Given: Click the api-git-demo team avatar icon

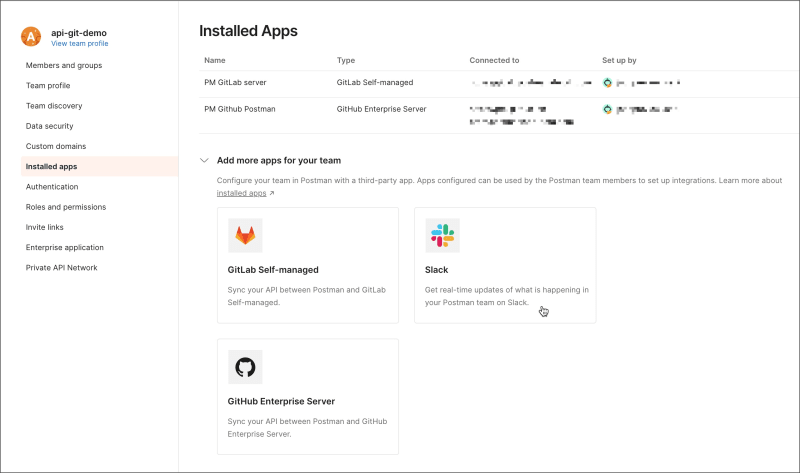Looking at the screenshot, I should 31,37.
